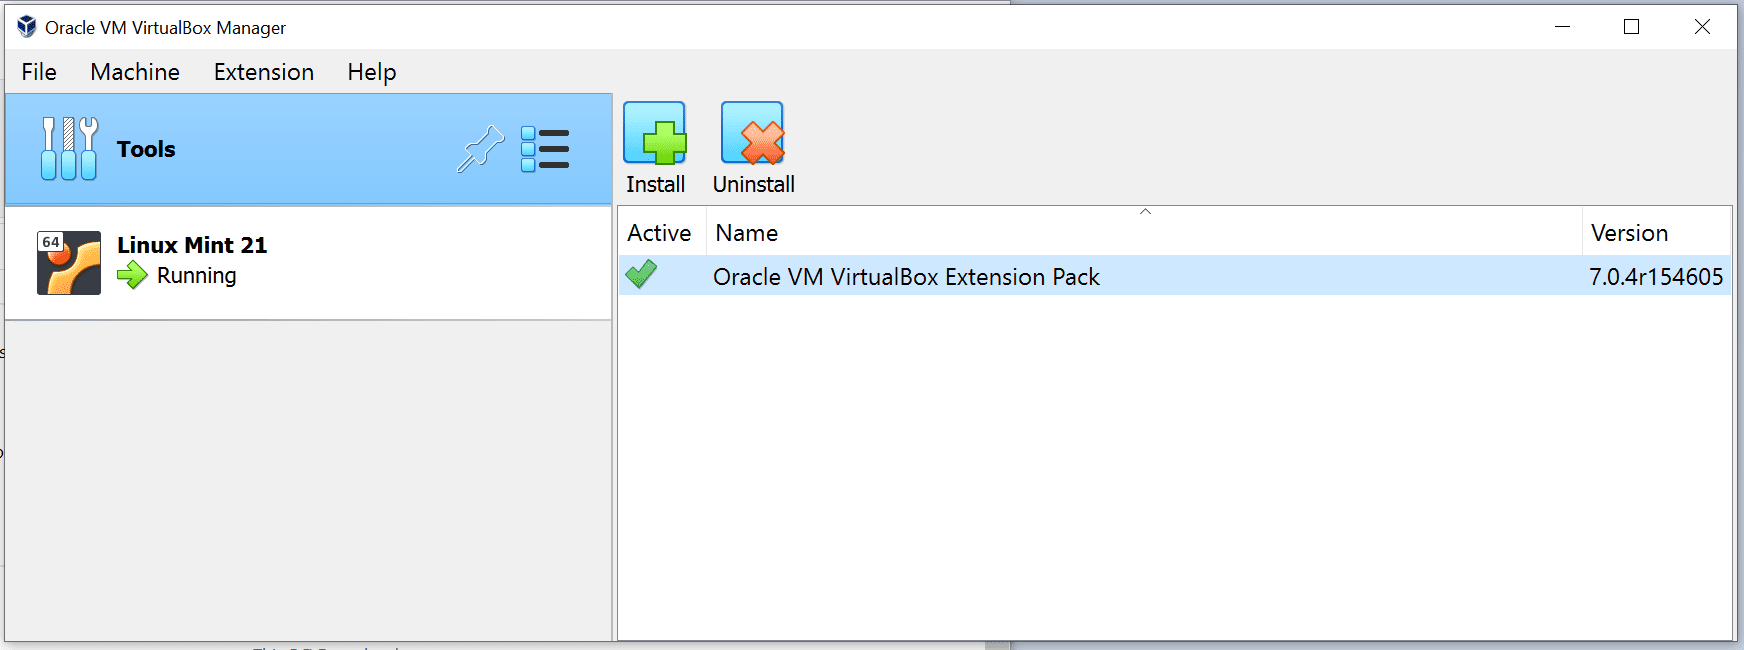Minimize the VirtualBox Manager window
This screenshot has width=1744, height=650.
point(1563,27)
